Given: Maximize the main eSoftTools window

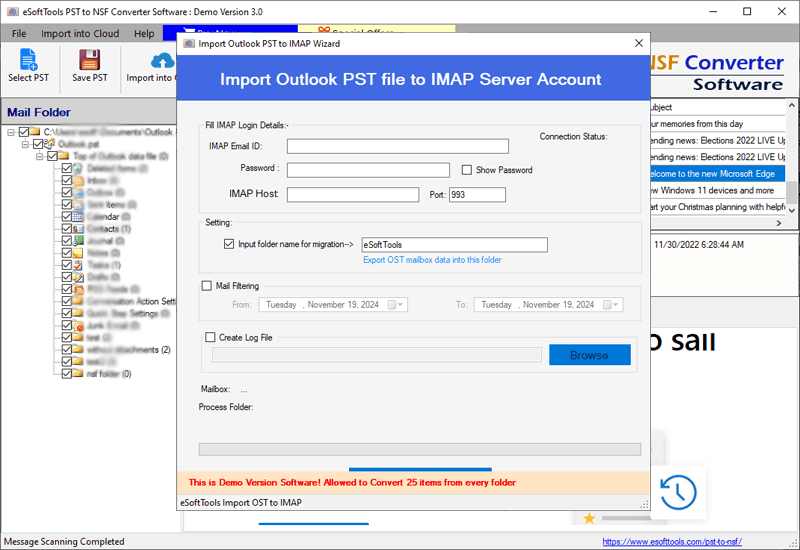Looking at the screenshot, I should tap(747, 11).
